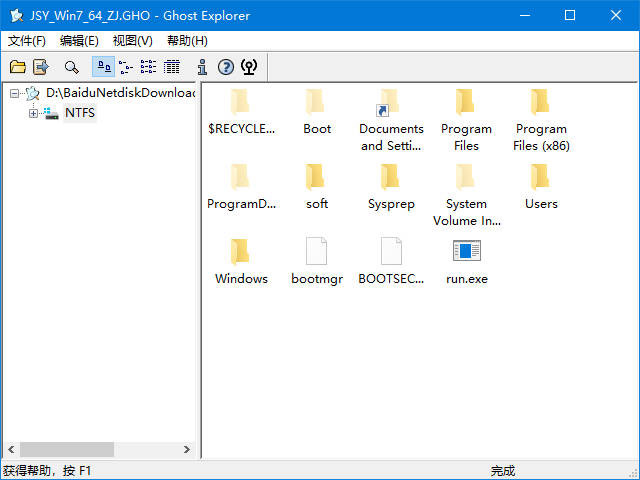
Task: Select the Sysprep folder
Action: point(391,187)
